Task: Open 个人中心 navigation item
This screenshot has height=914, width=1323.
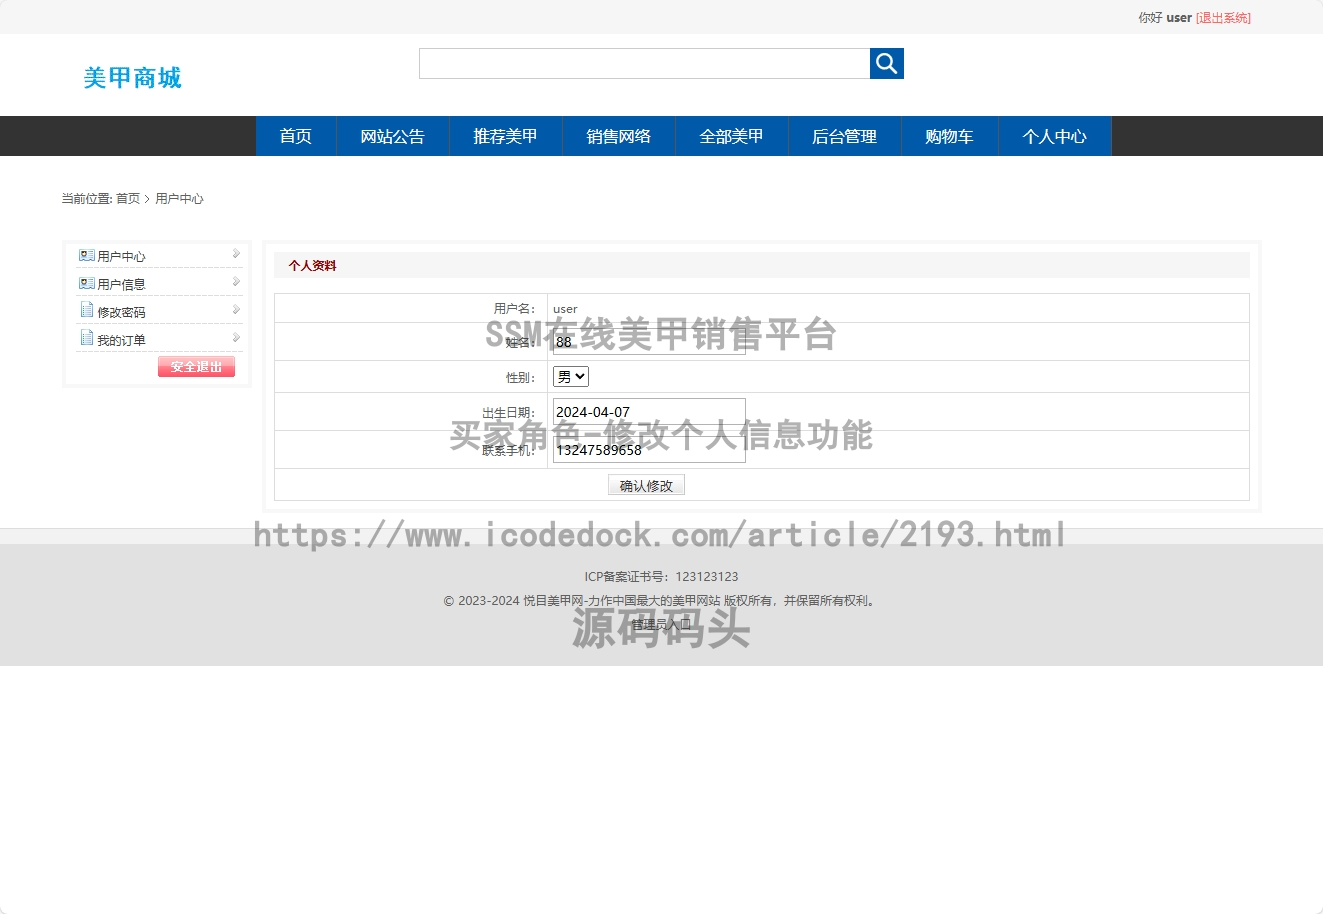Action: [1055, 136]
